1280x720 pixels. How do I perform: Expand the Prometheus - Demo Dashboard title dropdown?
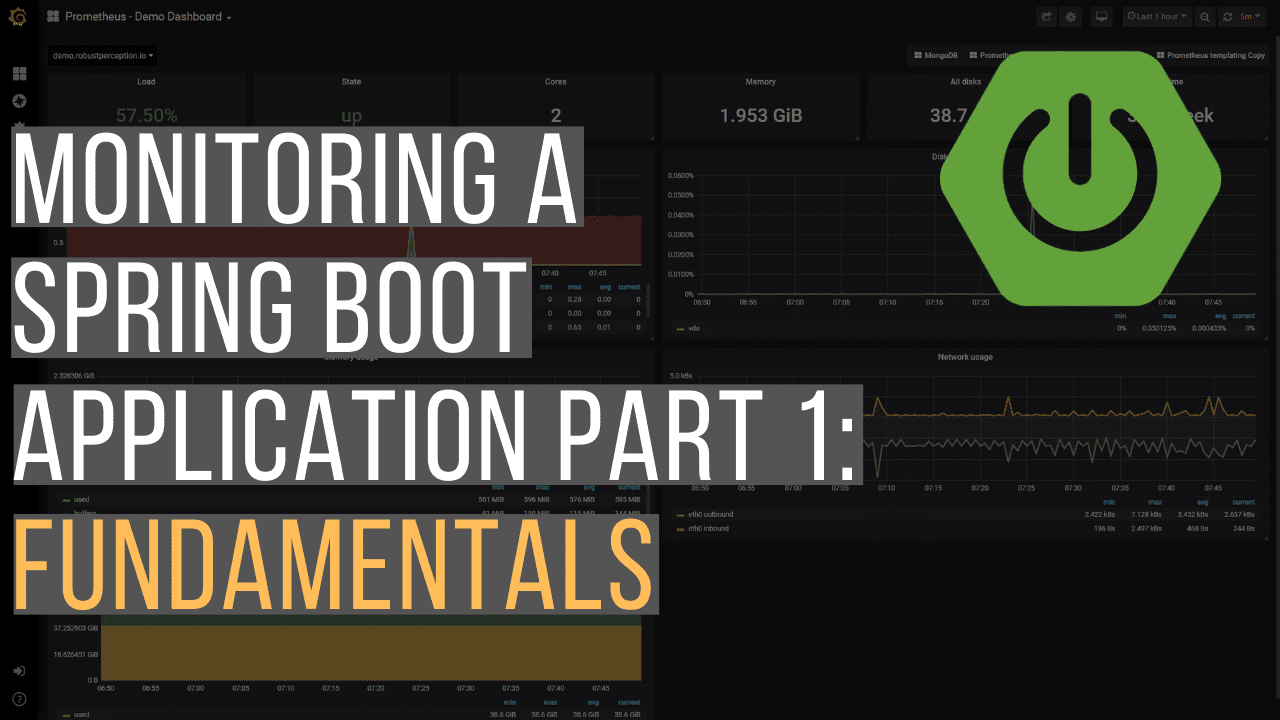tap(147, 17)
